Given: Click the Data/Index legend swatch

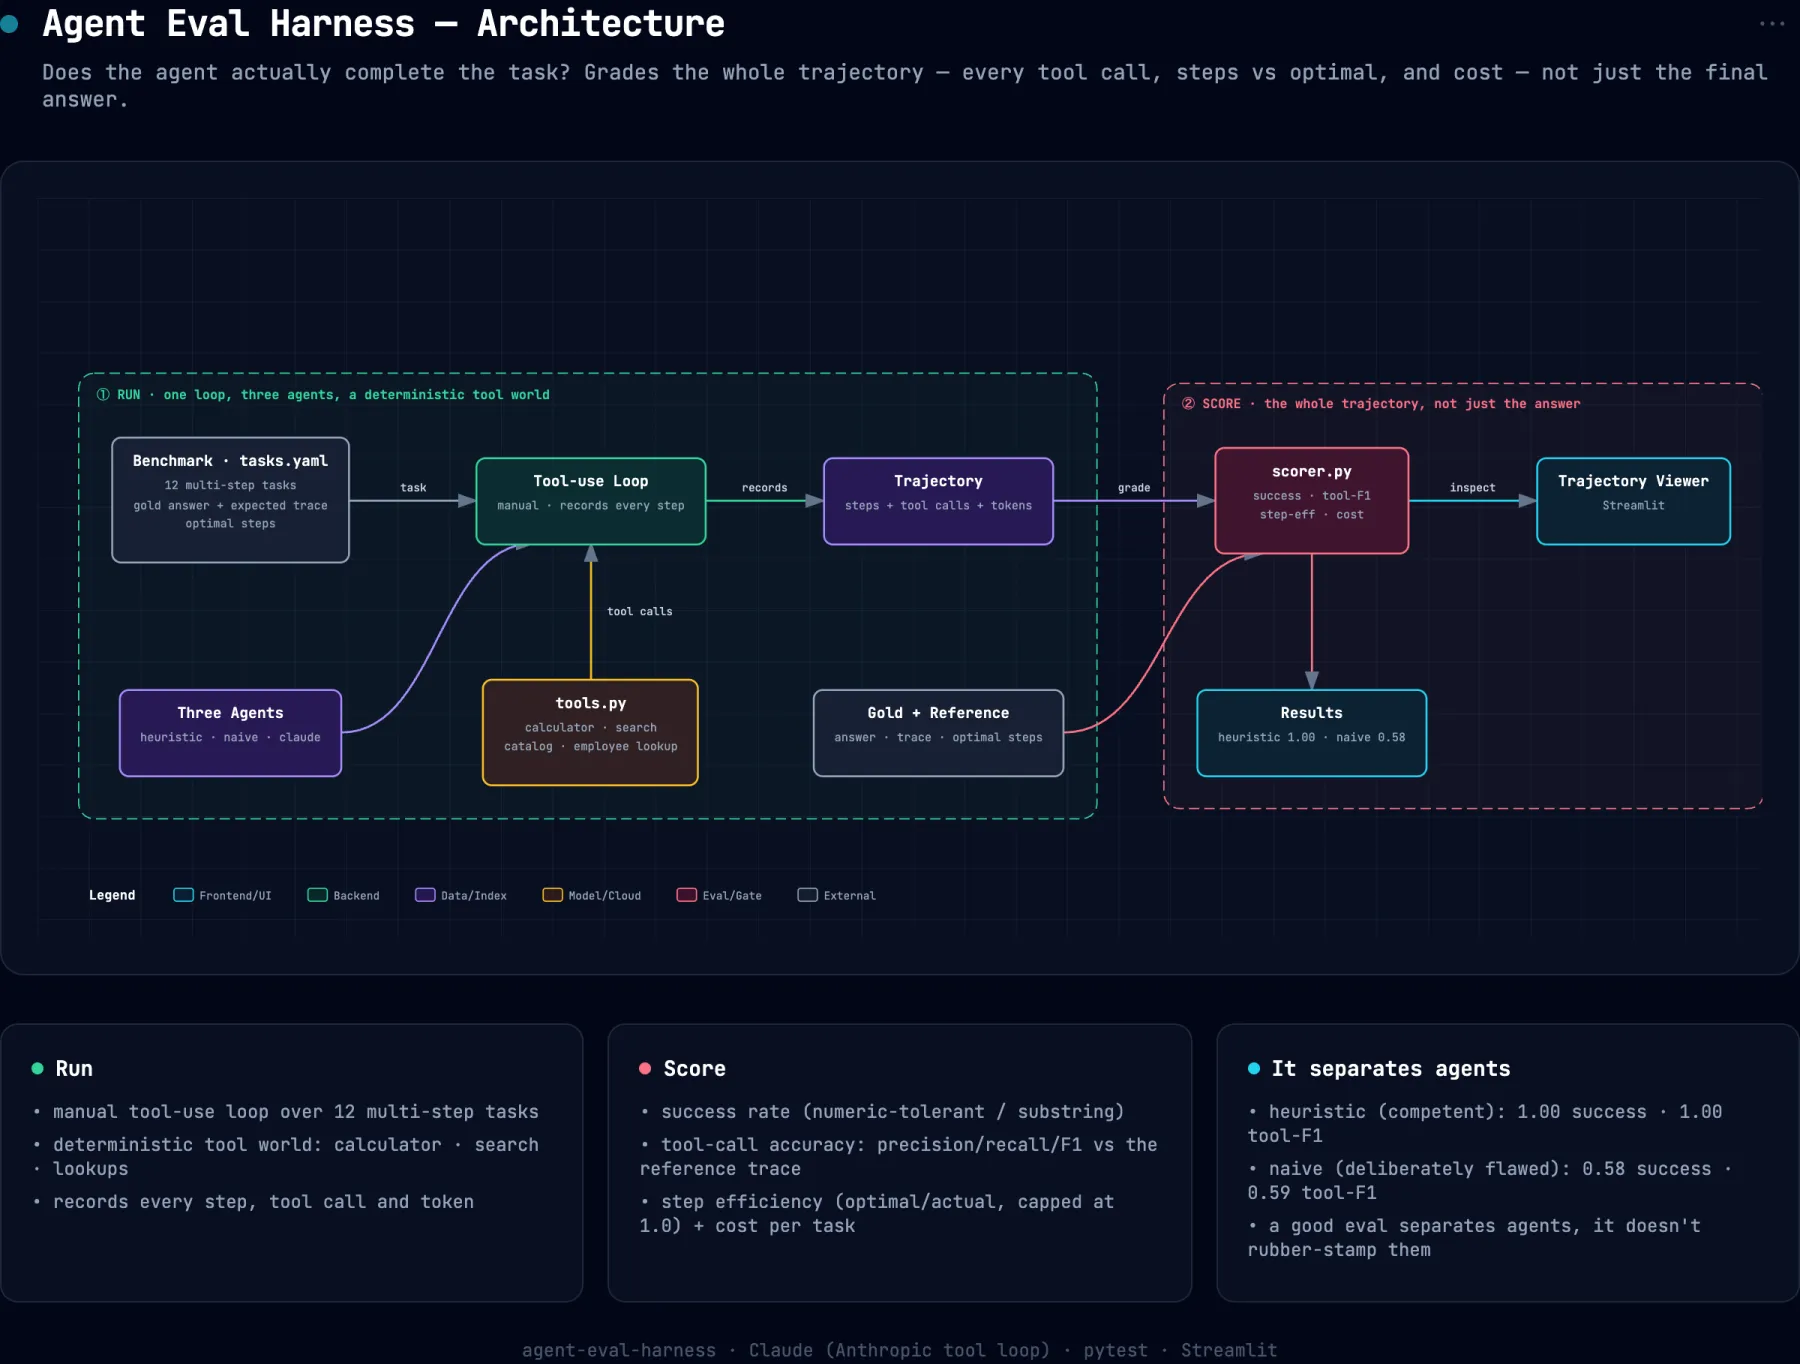Looking at the screenshot, I should [425, 895].
